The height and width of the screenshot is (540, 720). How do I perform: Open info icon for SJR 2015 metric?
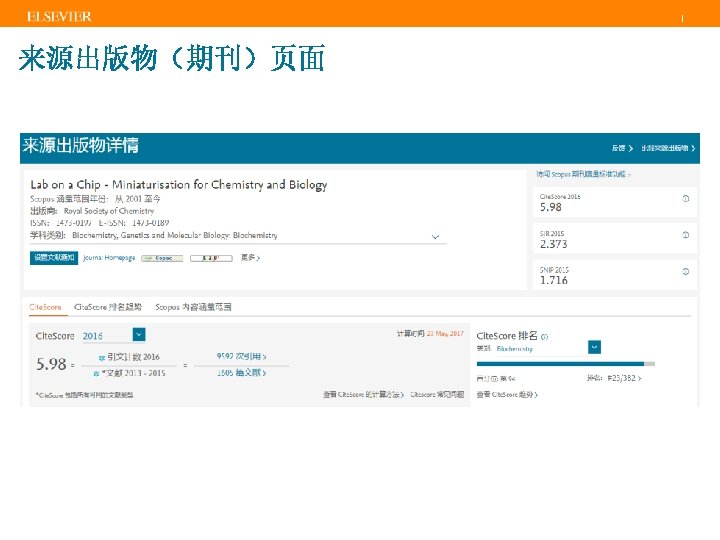(686, 235)
